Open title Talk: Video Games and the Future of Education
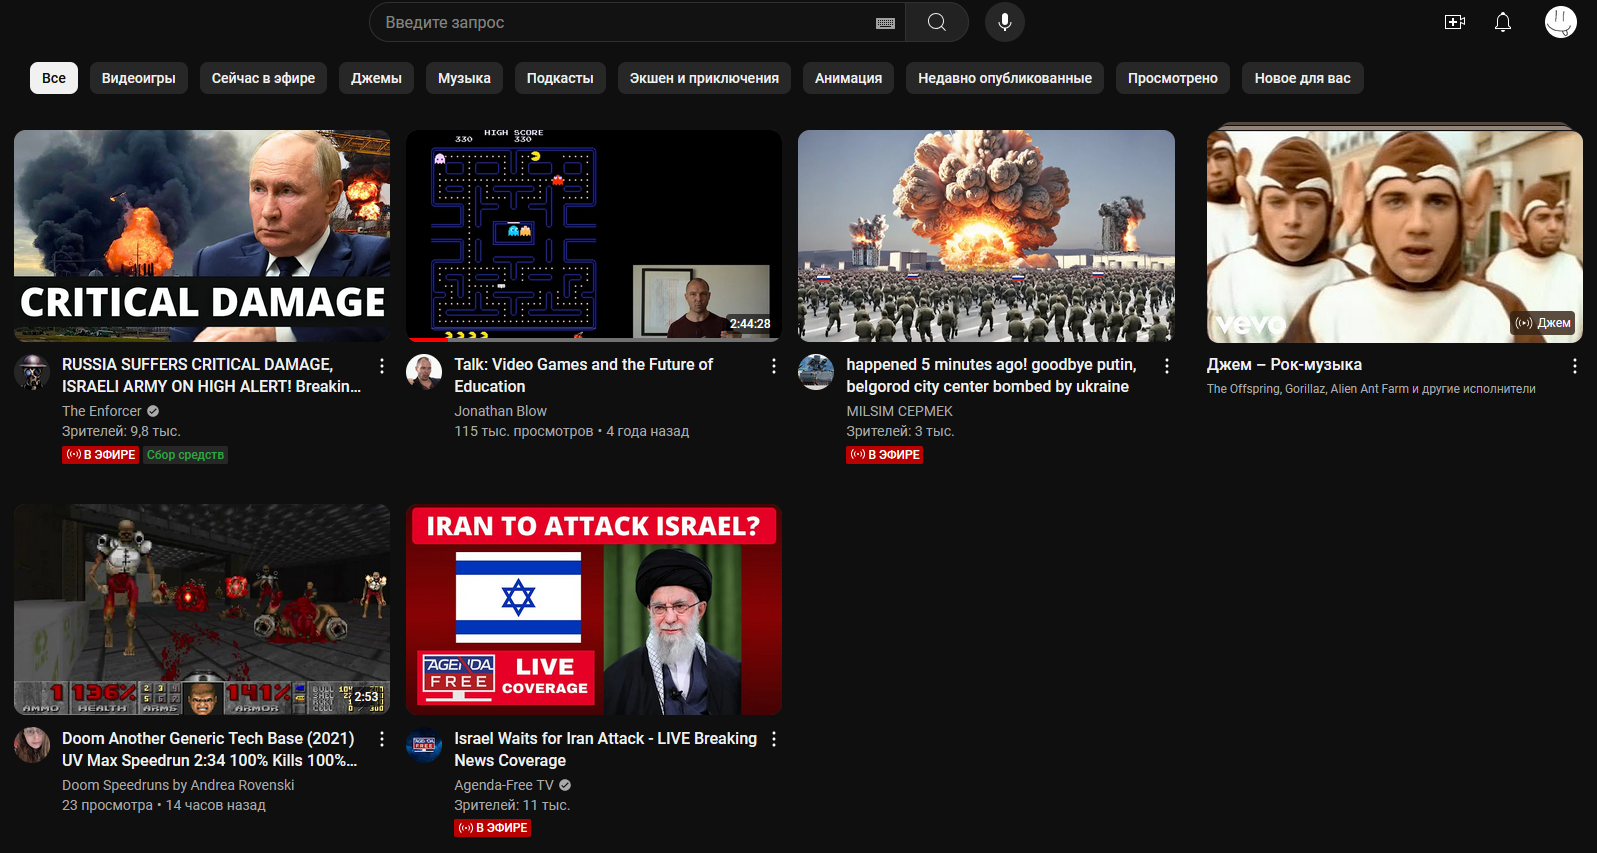1597x853 pixels. pos(584,375)
